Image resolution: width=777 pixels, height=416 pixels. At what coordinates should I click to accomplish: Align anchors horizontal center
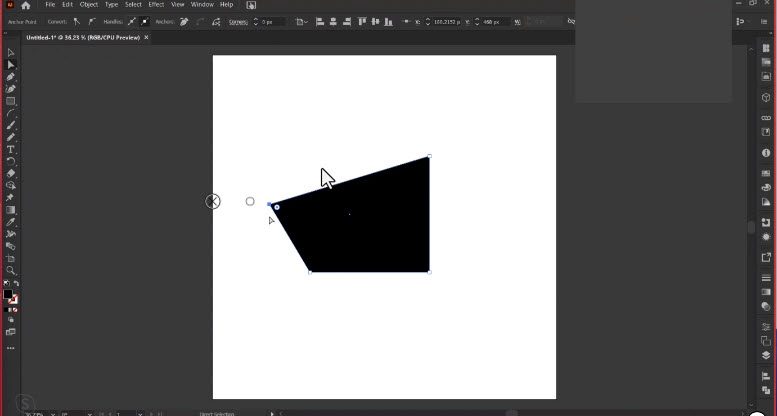tap(333, 21)
